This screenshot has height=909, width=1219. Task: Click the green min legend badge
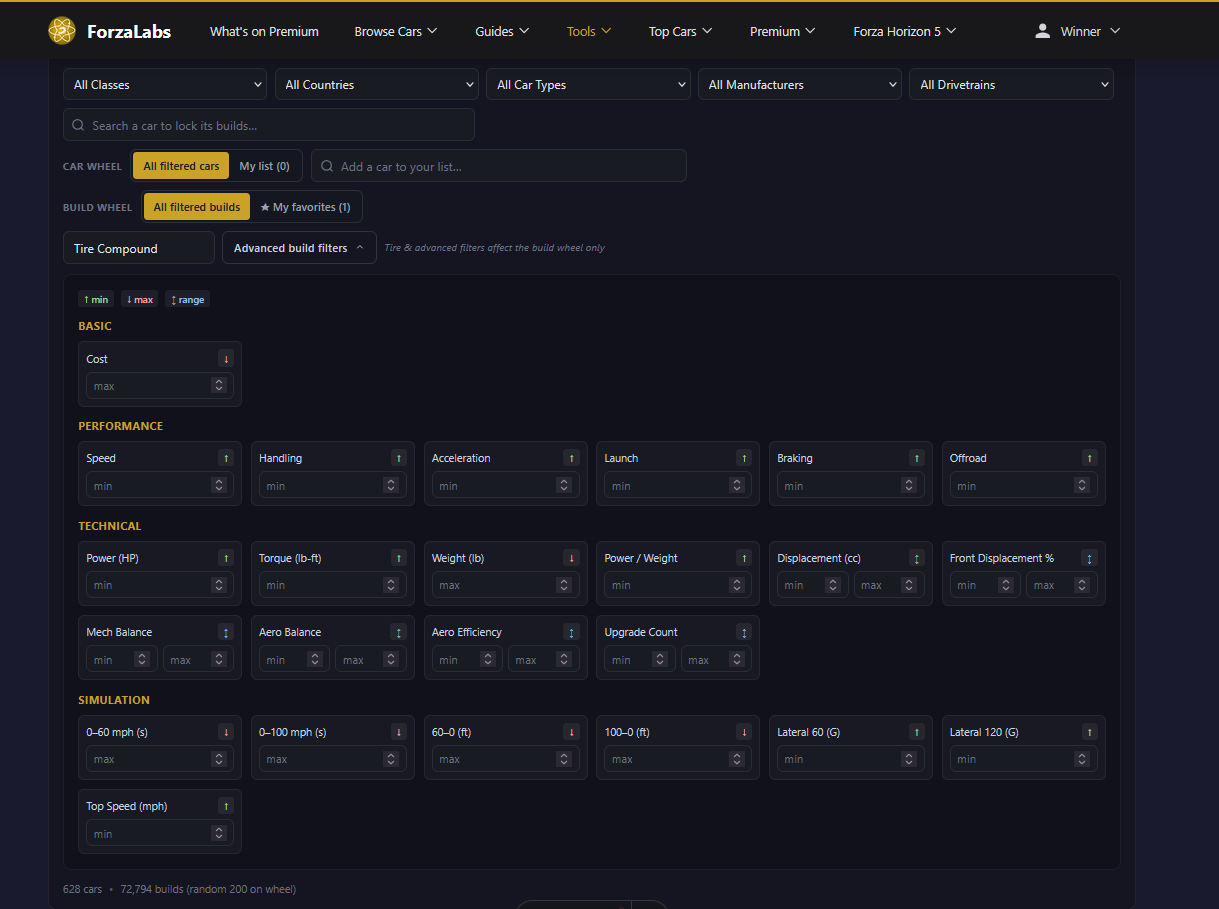(x=96, y=300)
